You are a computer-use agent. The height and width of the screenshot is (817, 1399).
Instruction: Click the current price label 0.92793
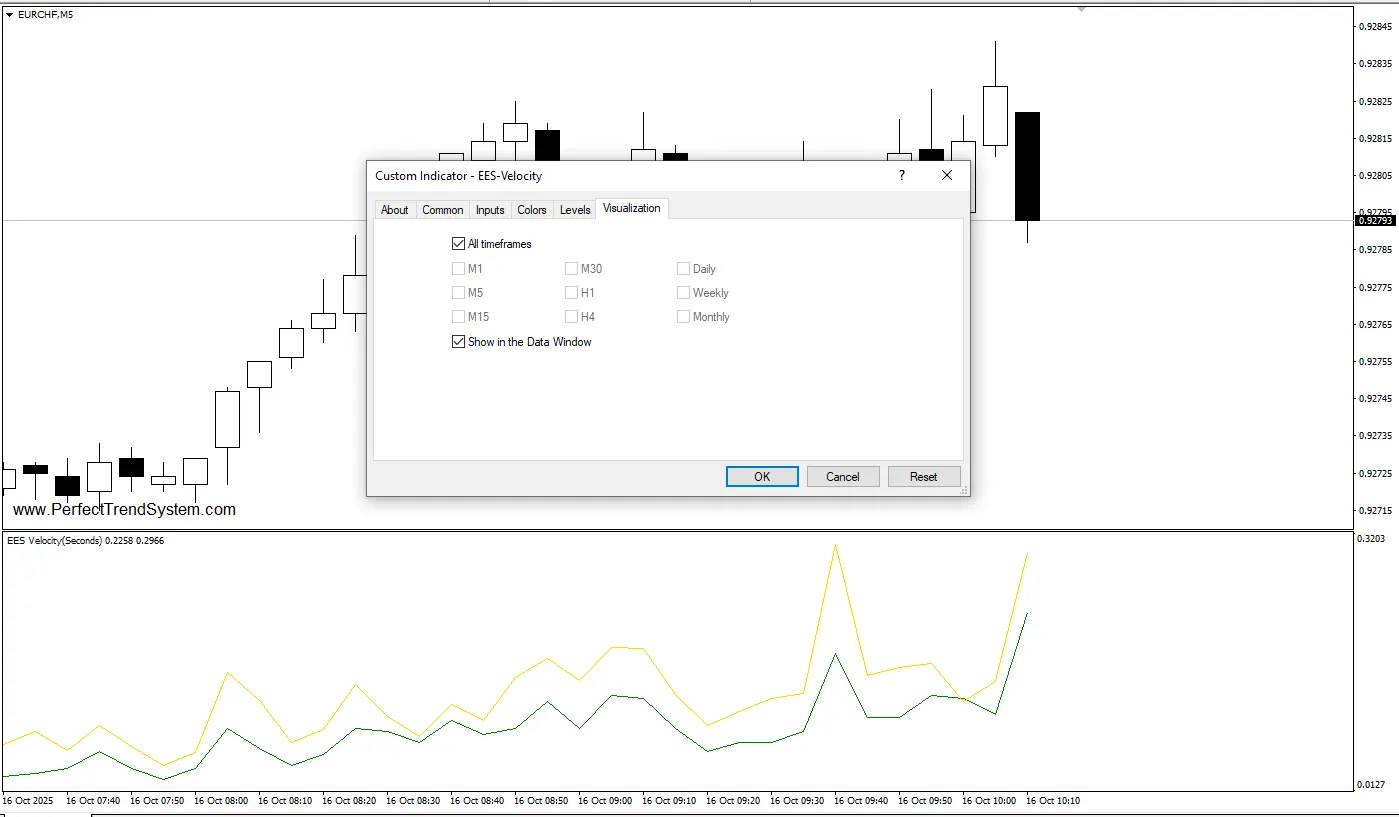pos(1373,221)
